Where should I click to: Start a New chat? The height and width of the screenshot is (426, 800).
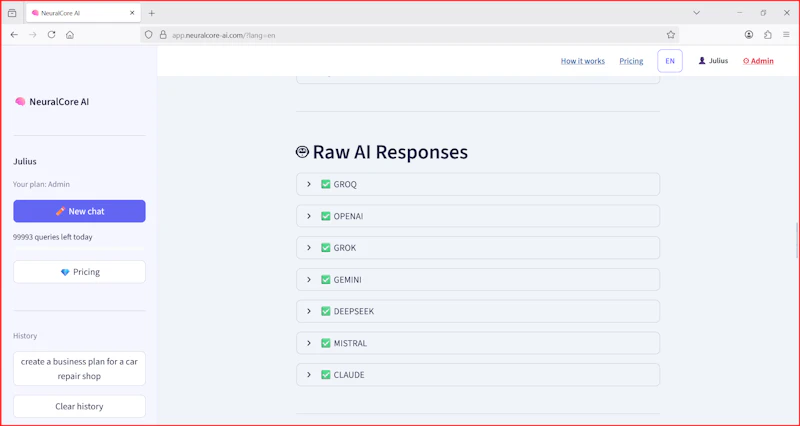[79, 211]
